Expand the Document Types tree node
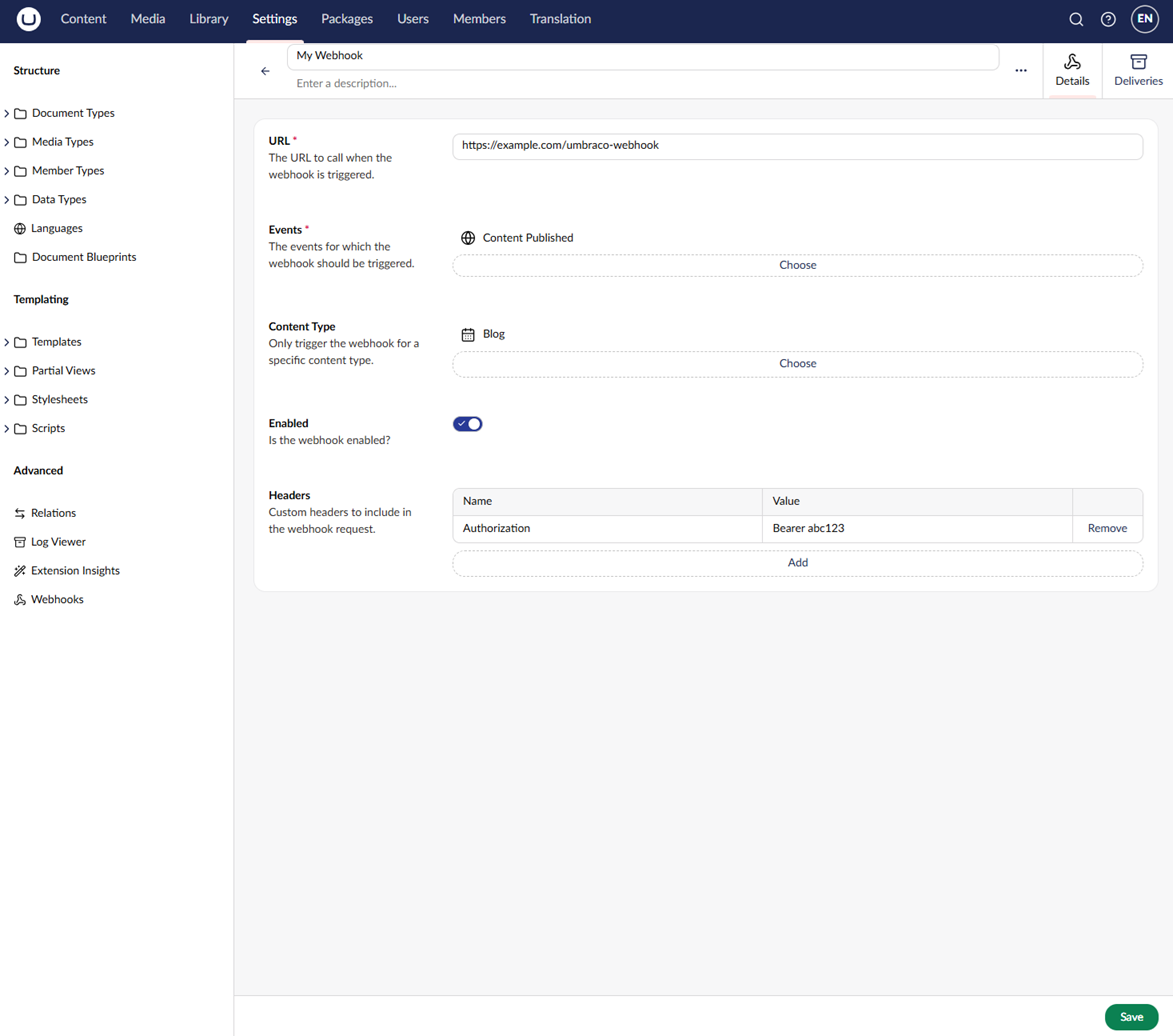This screenshot has height=1036, width=1173. [7, 114]
